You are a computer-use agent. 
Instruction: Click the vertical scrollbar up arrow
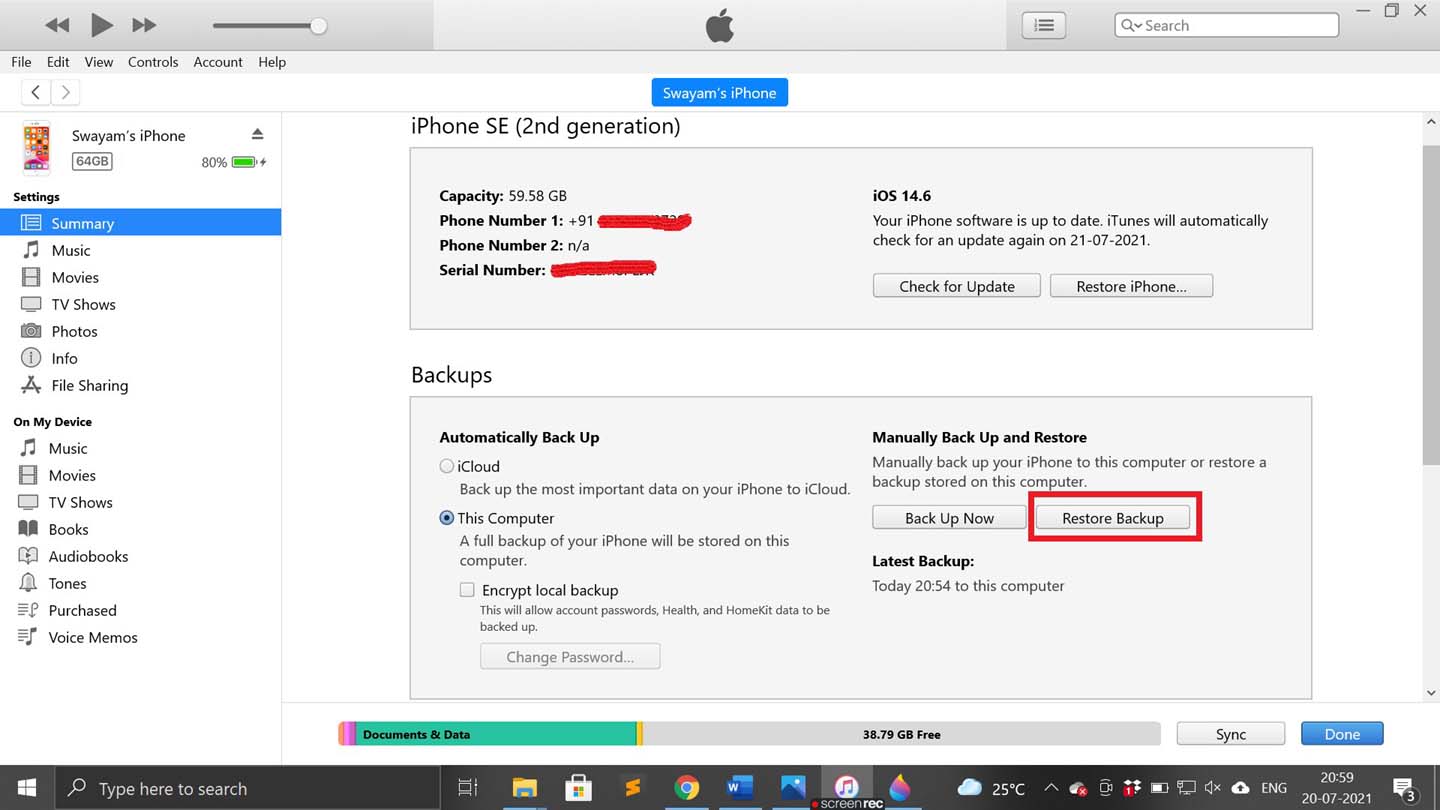click(1431, 122)
